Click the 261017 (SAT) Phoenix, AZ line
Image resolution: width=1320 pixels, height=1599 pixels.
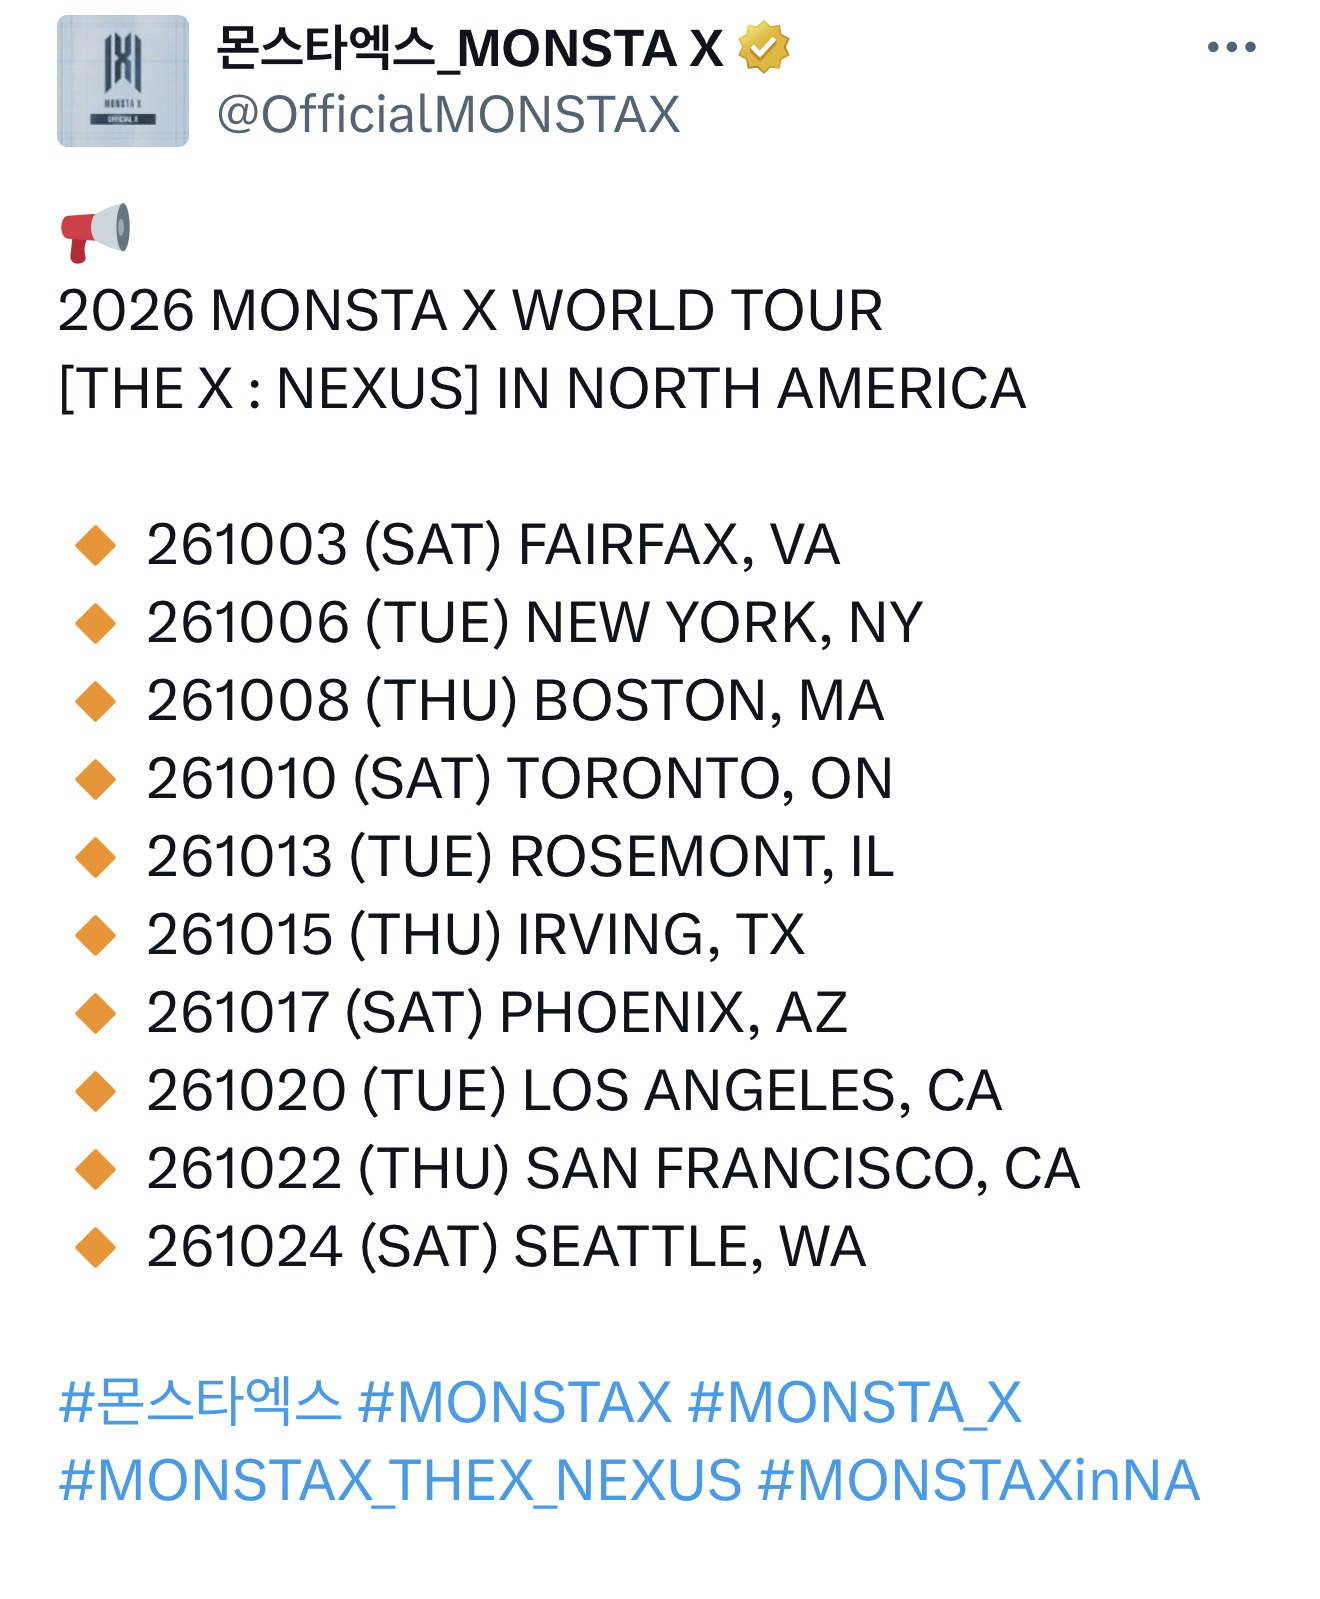tap(497, 1013)
